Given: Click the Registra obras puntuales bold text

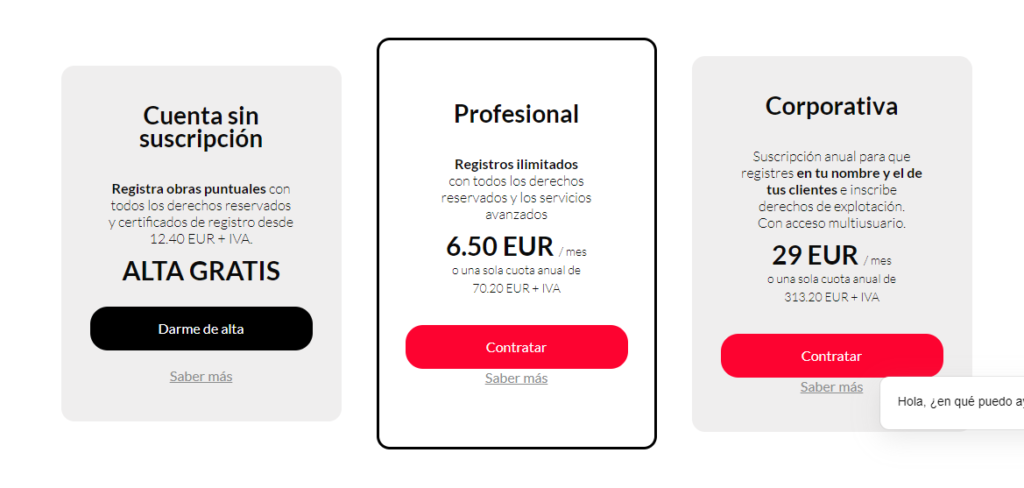Looking at the screenshot, I should [189, 189].
